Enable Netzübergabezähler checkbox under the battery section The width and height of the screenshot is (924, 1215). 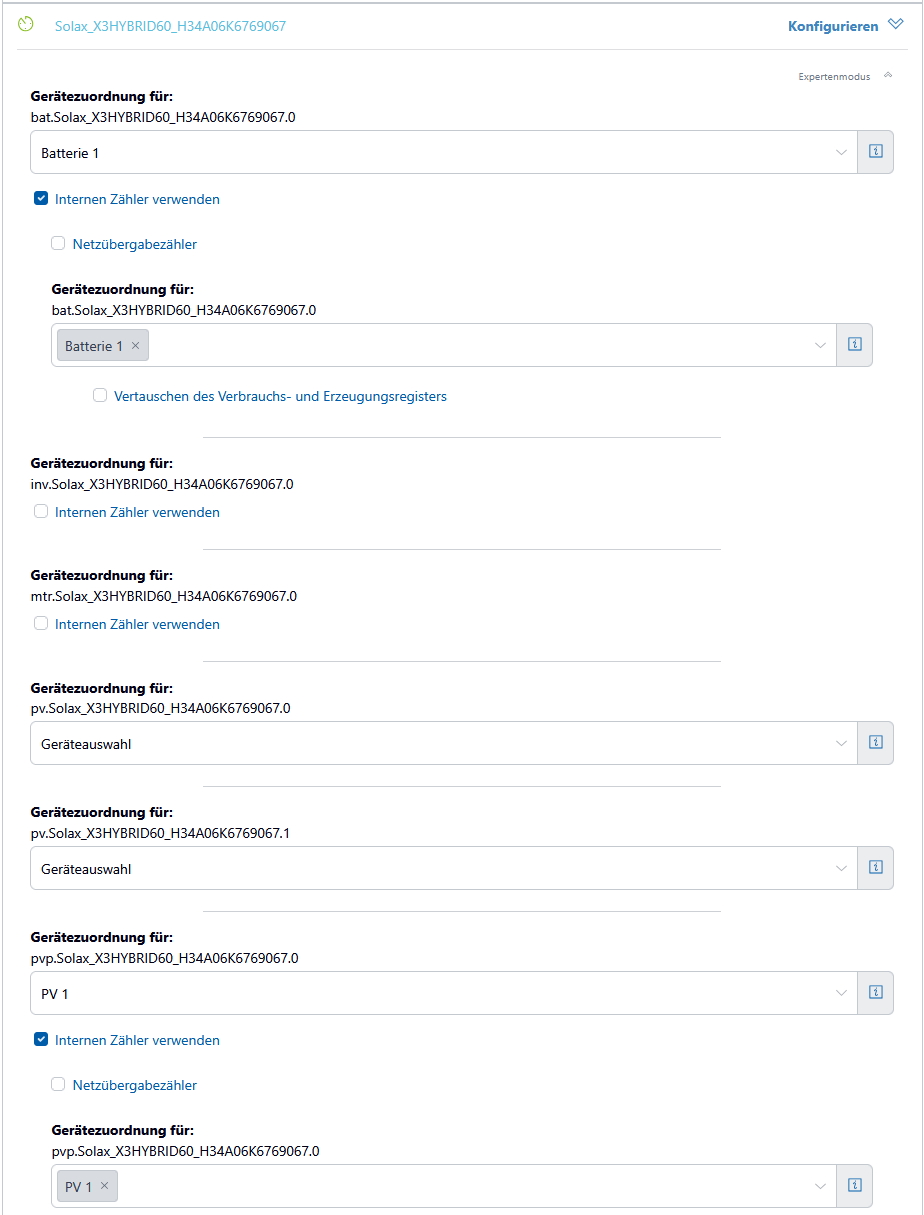click(x=58, y=243)
